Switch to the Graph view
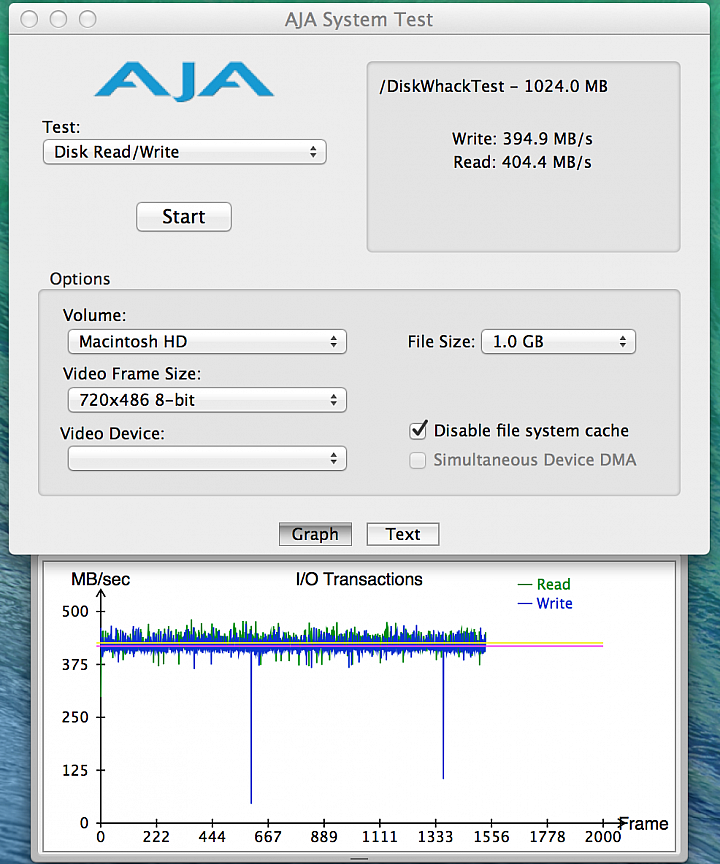The image size is (720, 864). 315,534
